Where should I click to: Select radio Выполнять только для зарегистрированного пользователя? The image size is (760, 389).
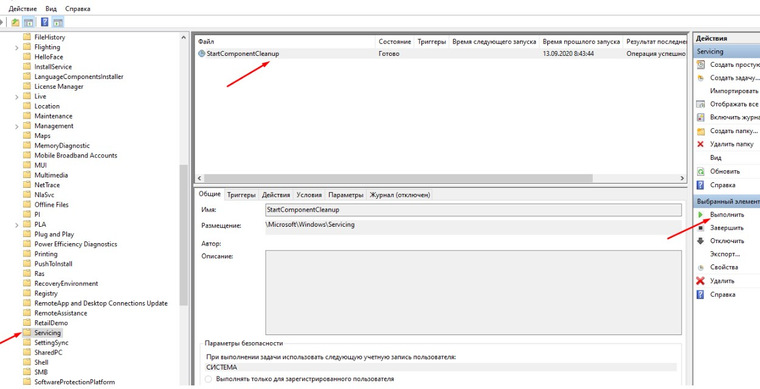pyautogui.click(x=208, y=379)
